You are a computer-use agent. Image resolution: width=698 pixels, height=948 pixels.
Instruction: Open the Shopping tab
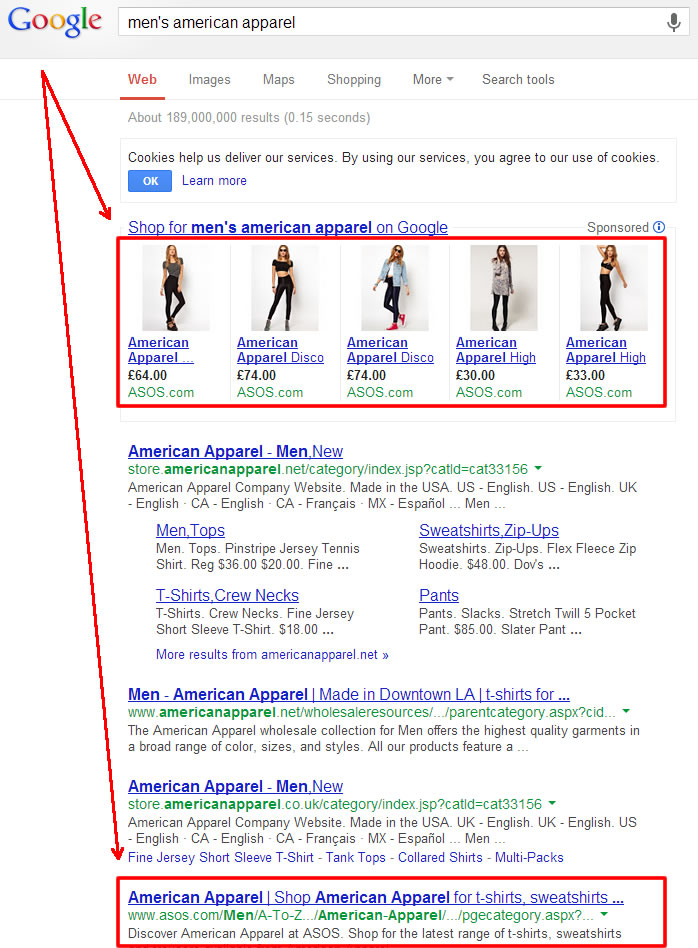tap(354, 80)
